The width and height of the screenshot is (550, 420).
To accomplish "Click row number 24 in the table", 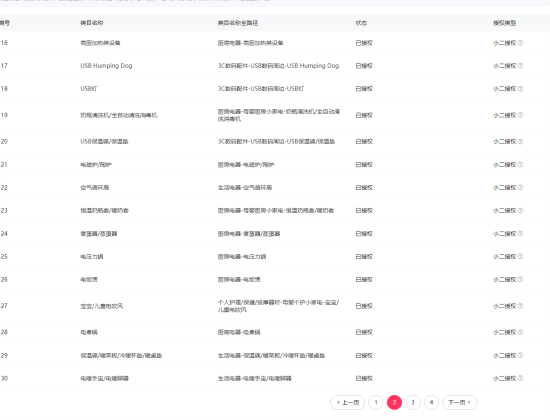I will (x=4, y=234).
